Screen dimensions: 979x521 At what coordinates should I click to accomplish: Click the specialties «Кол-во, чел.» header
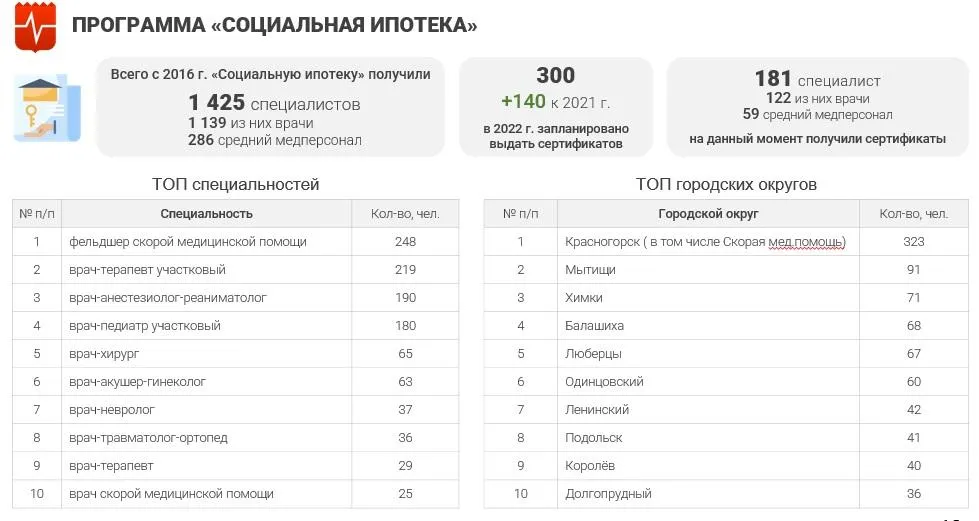coord(405,214)
